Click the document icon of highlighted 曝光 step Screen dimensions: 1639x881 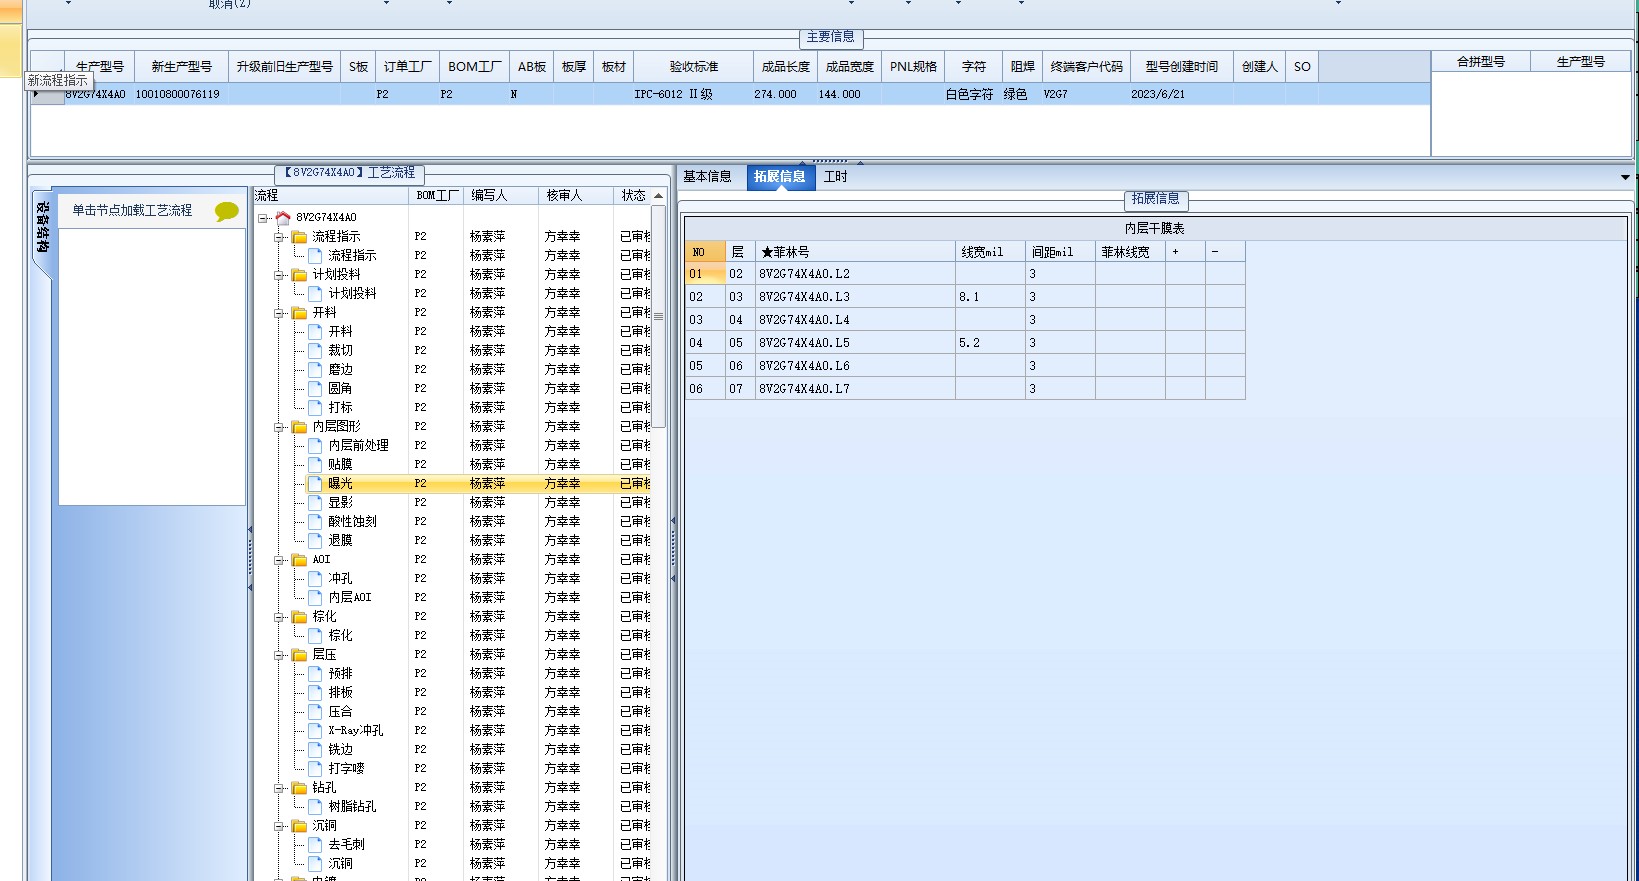315,483
